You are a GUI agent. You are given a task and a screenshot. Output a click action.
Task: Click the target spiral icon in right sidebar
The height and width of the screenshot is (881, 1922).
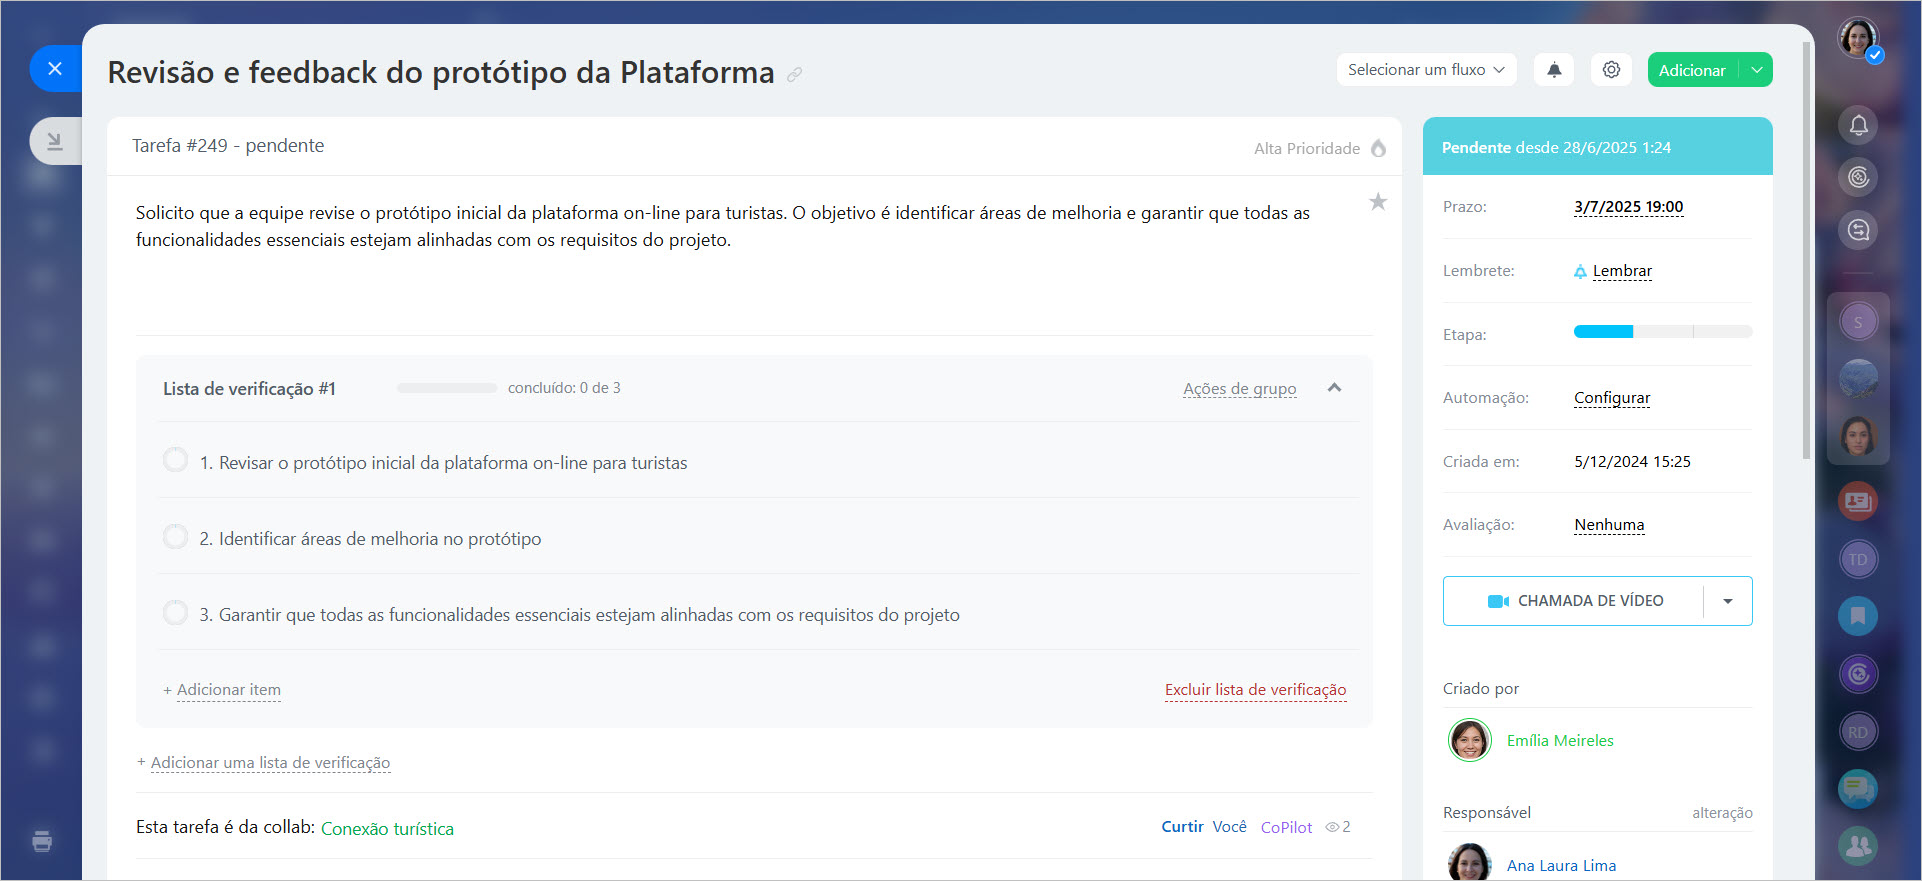tap(1858, 177)
